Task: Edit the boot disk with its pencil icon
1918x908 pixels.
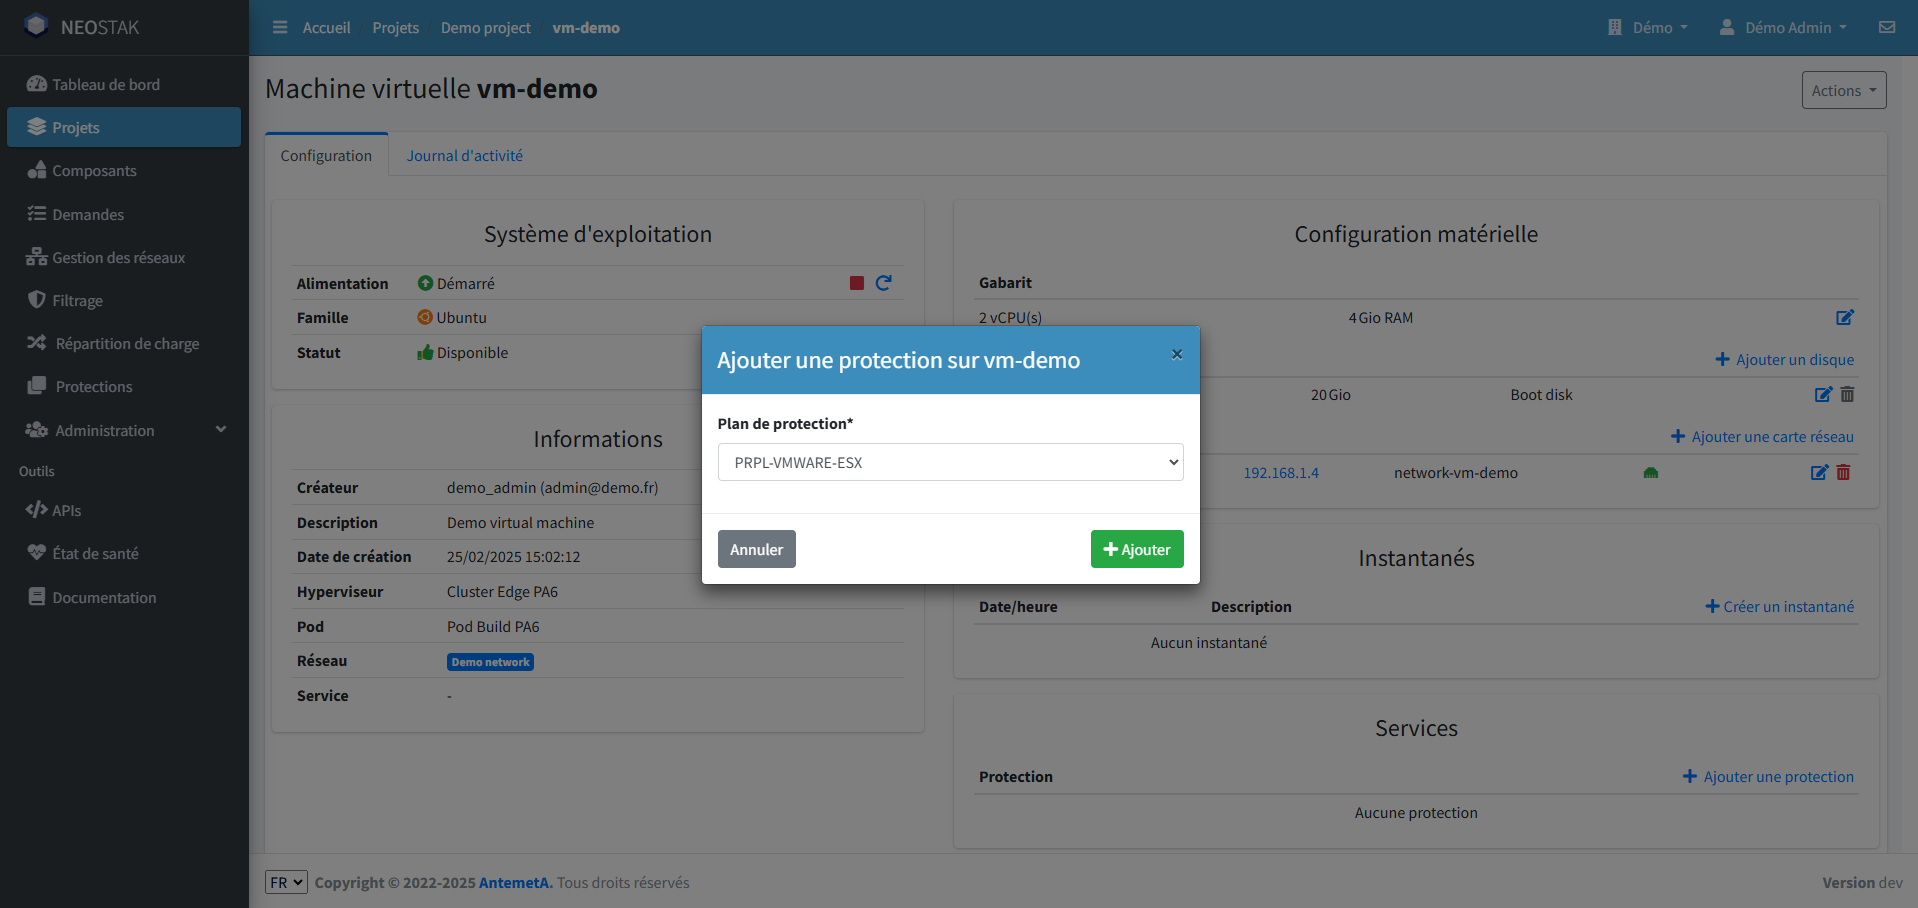Action: pos(1823,394)
